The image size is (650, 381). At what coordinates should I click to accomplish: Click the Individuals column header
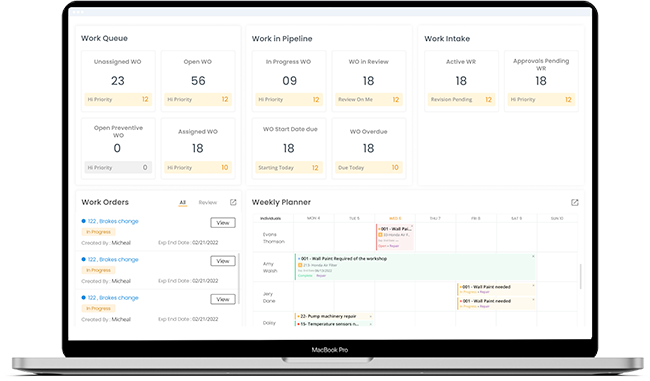[x=270, y=218]
